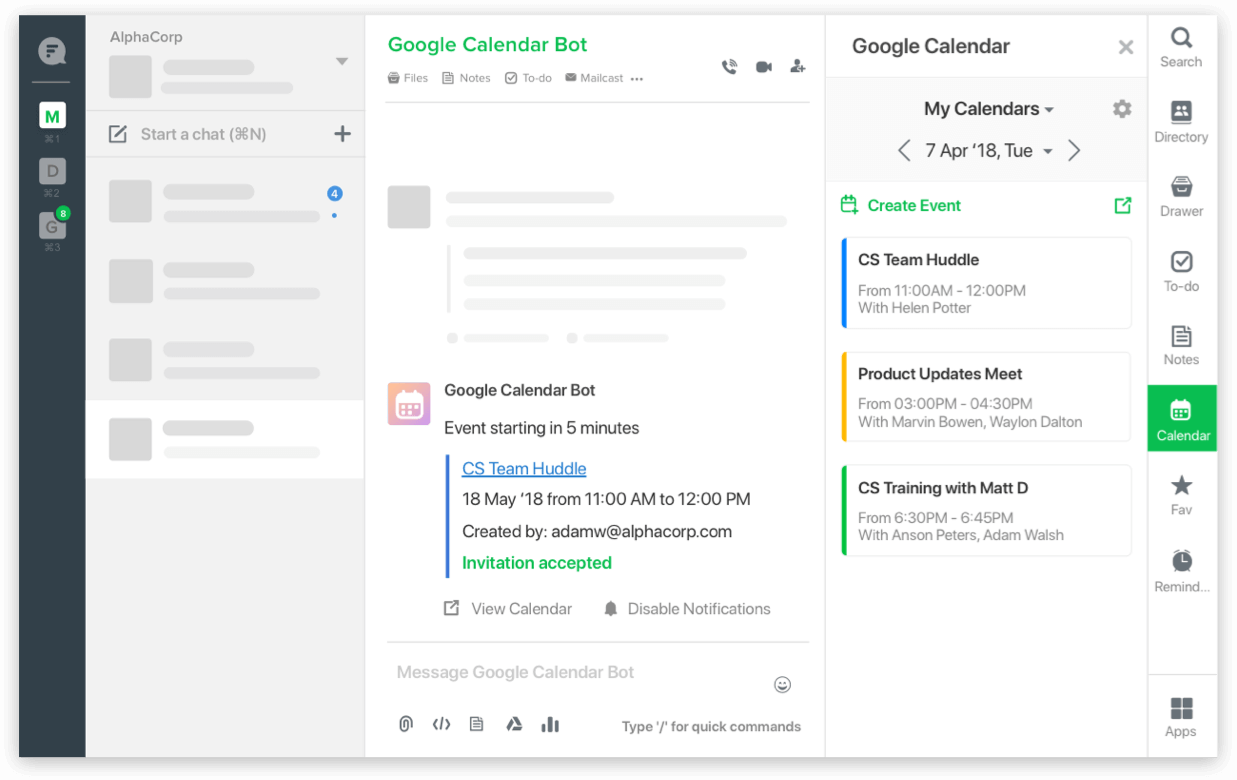Expand the My Calendars dropdown
This screenshot has width=1237, height=780.
989,109
